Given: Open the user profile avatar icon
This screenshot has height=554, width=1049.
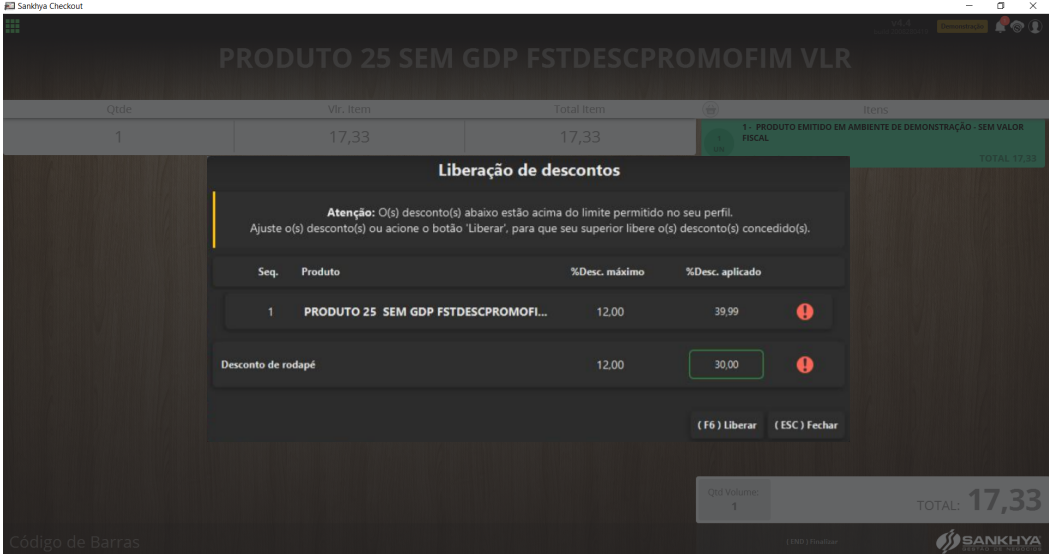Looking at the screenshot, I should tap(1034, 27).
